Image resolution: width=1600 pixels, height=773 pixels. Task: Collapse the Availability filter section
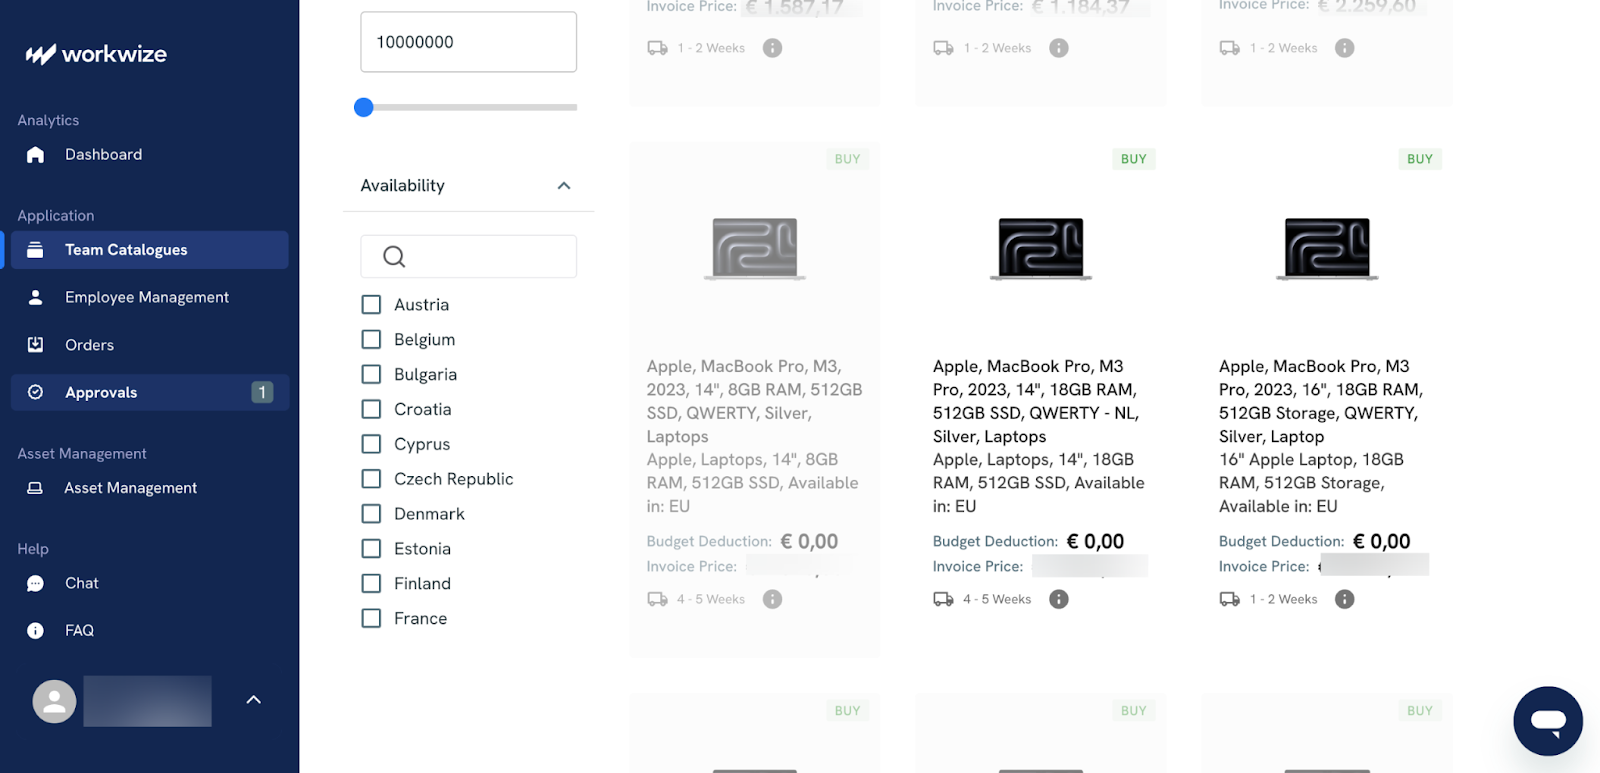coord(564,186)
